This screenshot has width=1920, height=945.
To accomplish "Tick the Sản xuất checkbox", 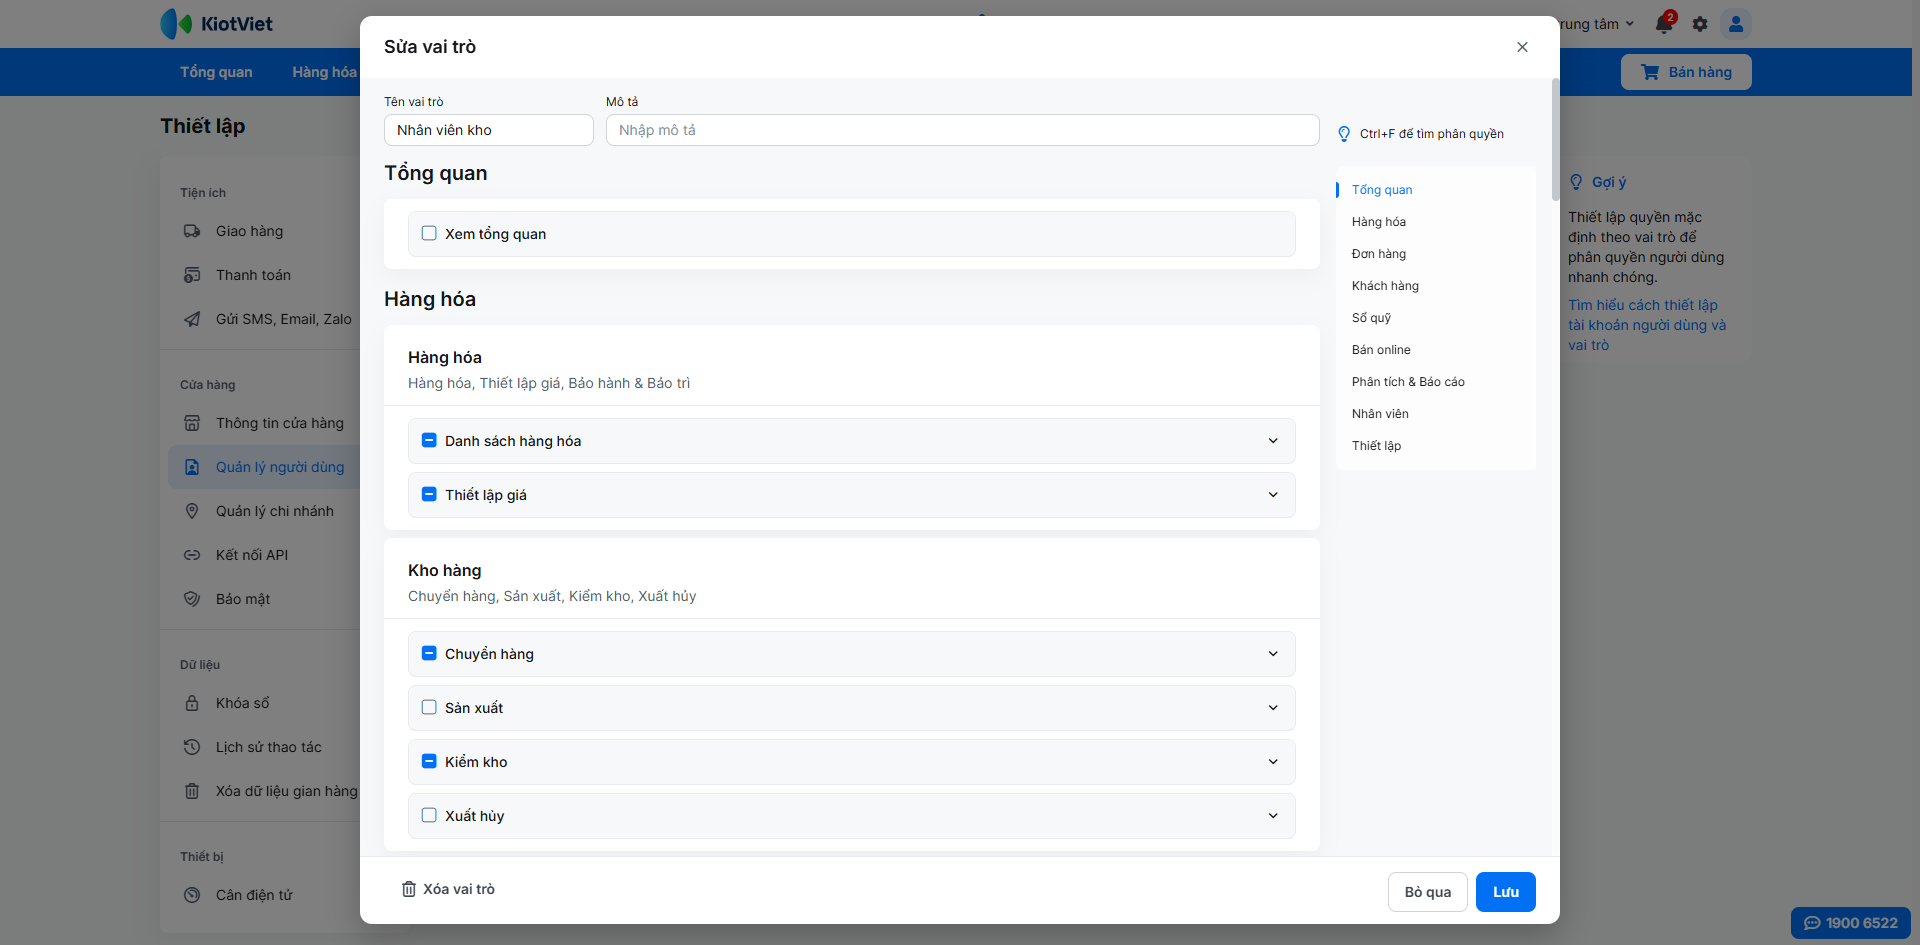I will coord(429,707).
